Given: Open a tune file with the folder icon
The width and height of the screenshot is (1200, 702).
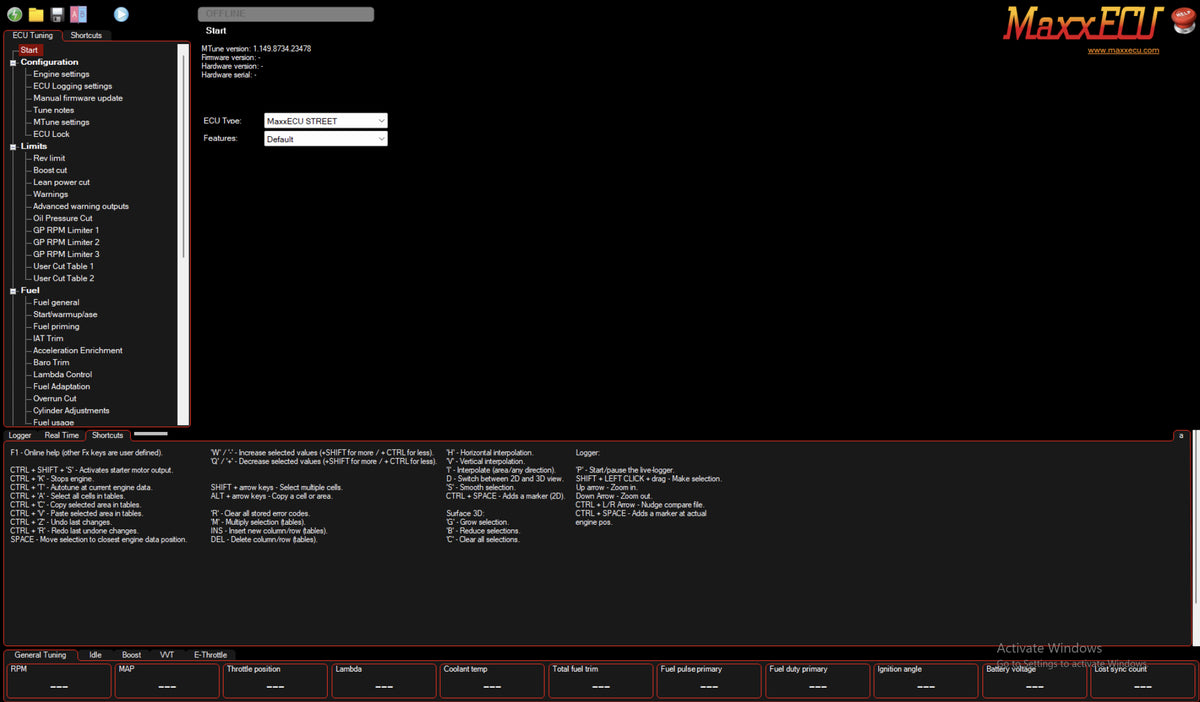Looking at the screenshot, I should pyautogui.click(x=36, y=14).
